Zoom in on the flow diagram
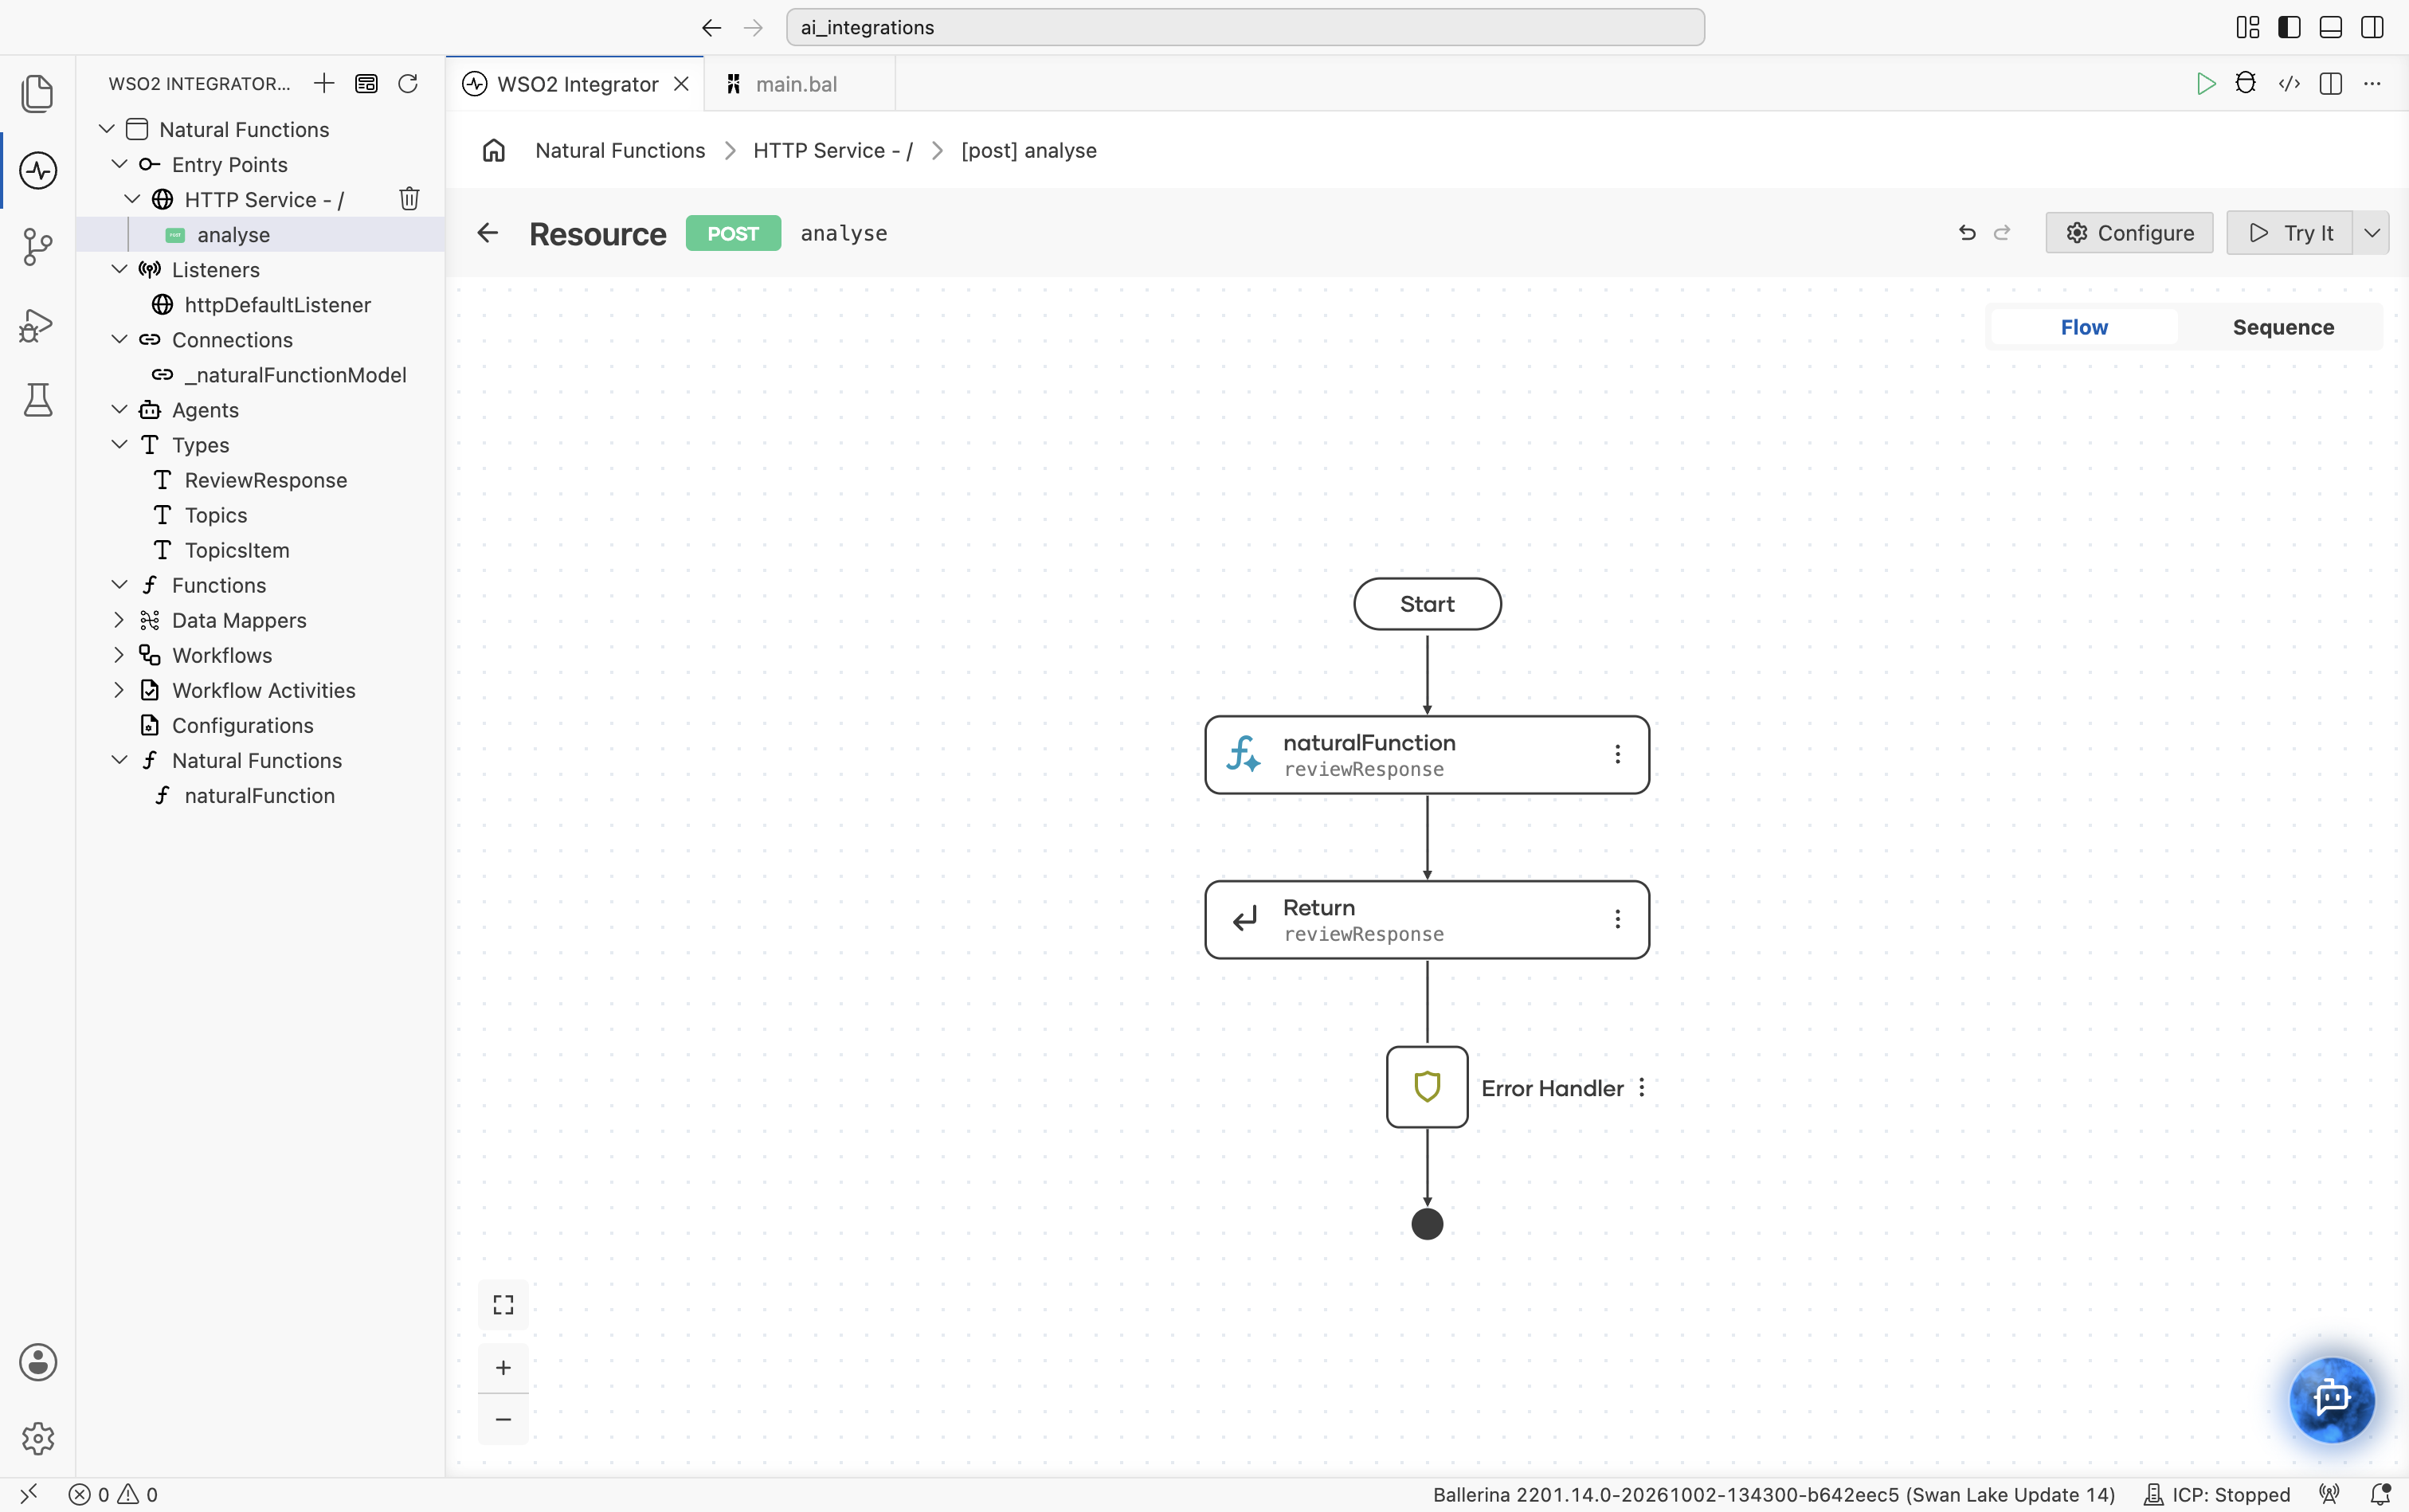The height and width of the screenshot is (1512, 2409). pyautogui.click(x=503, y=1367)
